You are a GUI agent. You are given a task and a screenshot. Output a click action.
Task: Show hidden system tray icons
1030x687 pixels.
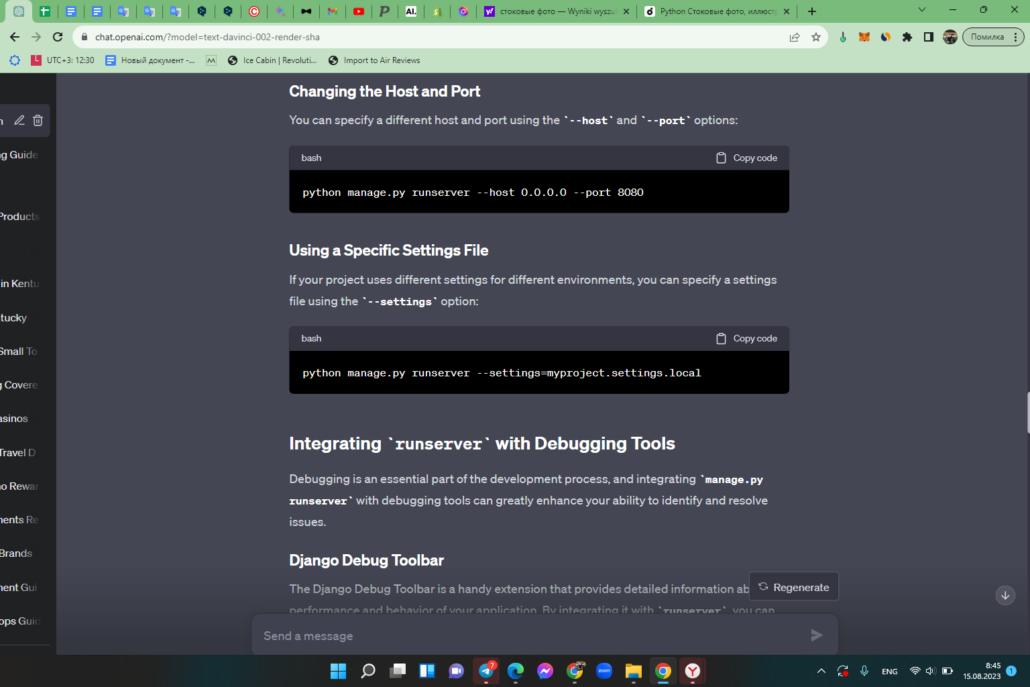coord(821,671)
